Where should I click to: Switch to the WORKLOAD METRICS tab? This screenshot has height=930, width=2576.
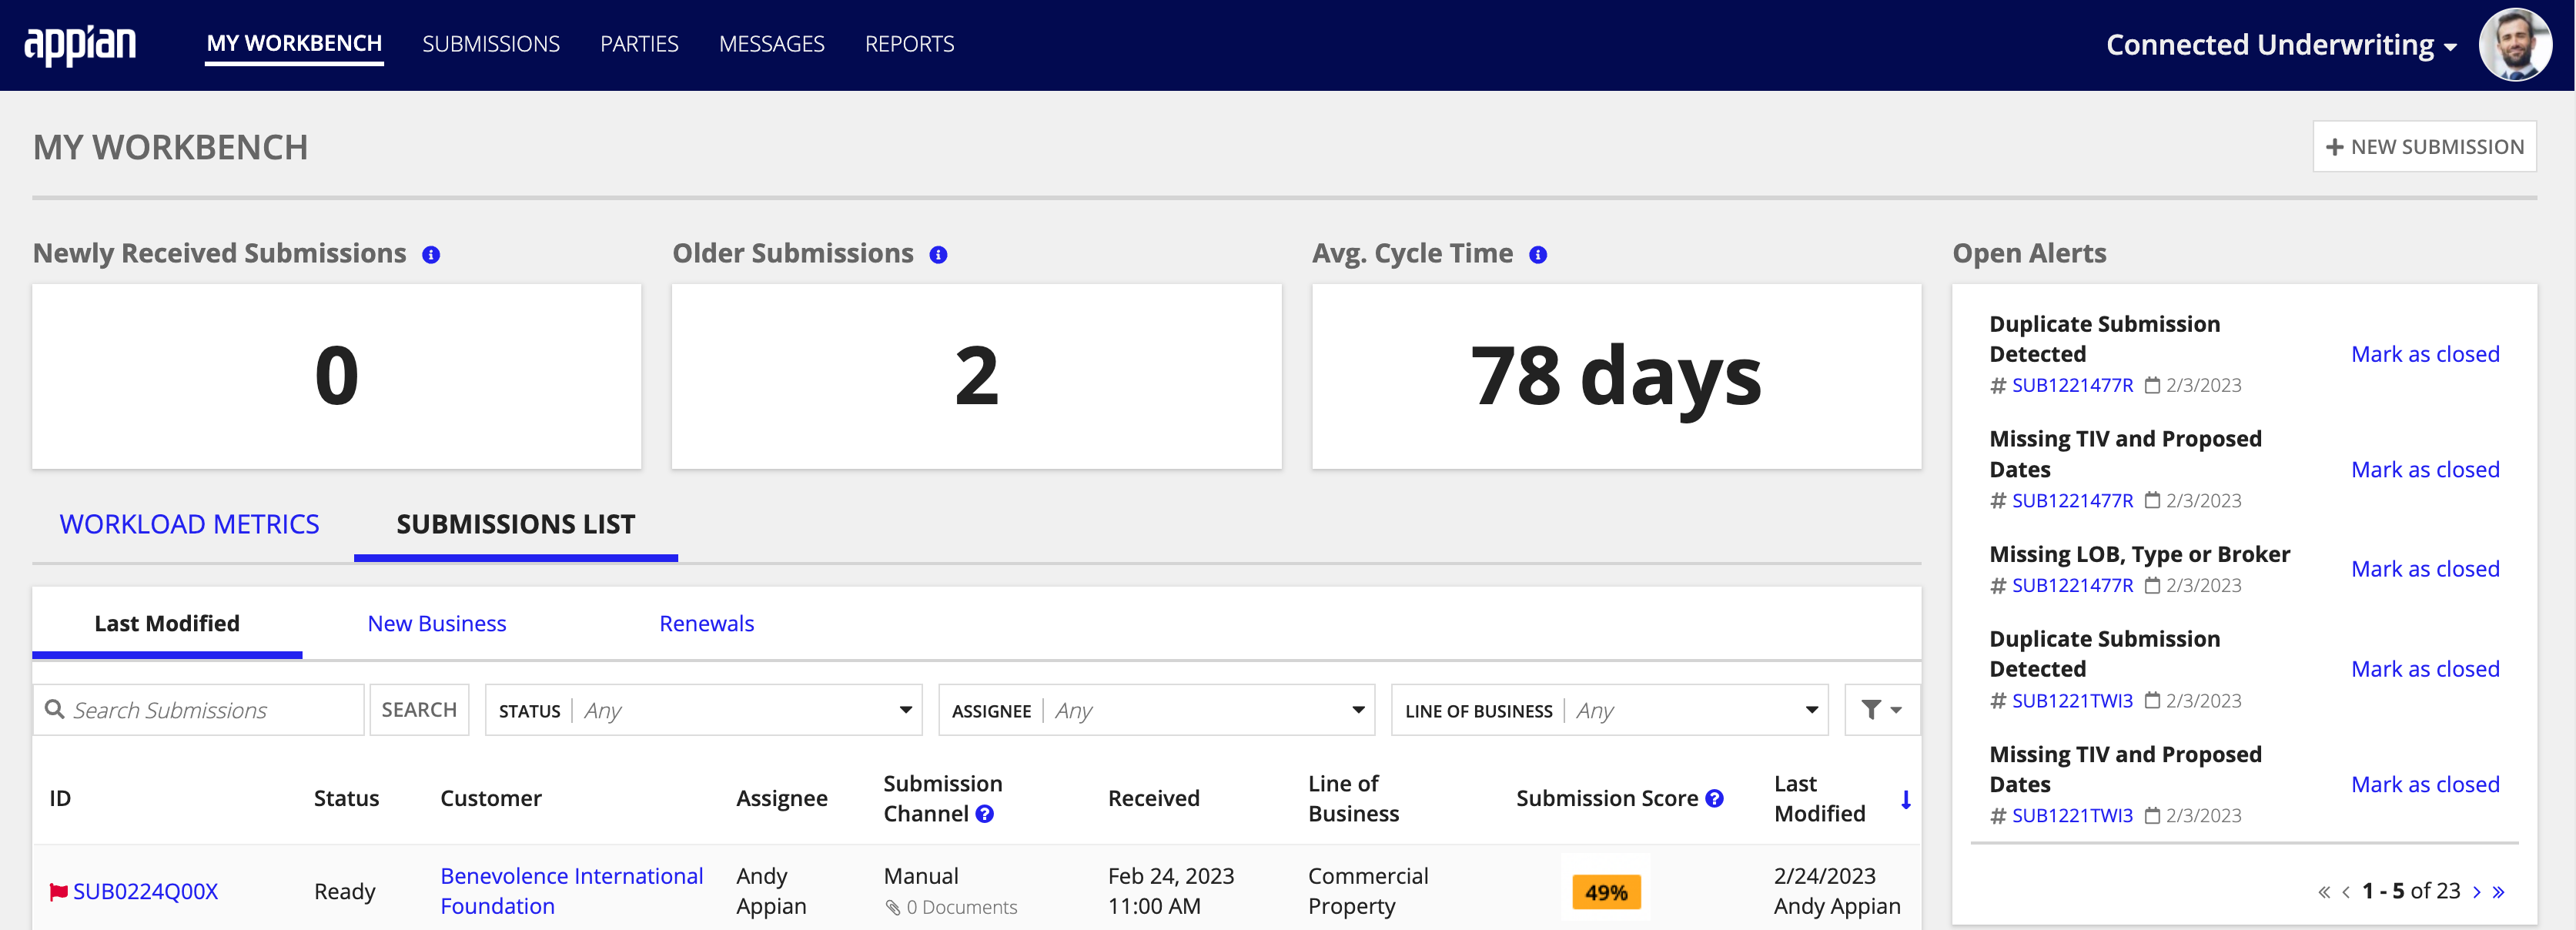click(x=189, y=524)
